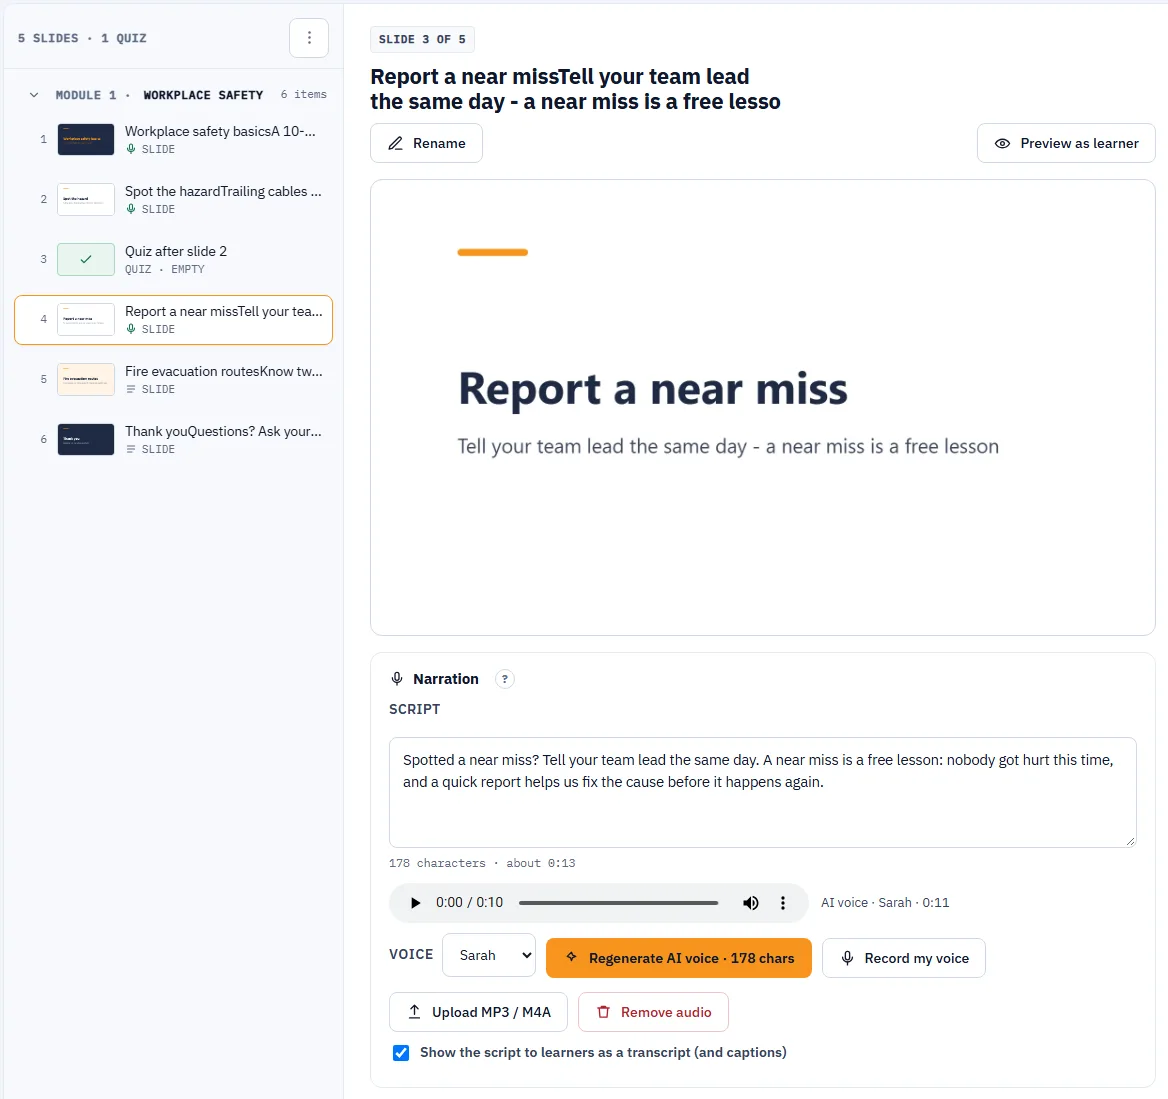Viewport: 1168px width, 1099px height.
Task: Open the sidebar three-dot options menu
Action: (x=308, y=38)
